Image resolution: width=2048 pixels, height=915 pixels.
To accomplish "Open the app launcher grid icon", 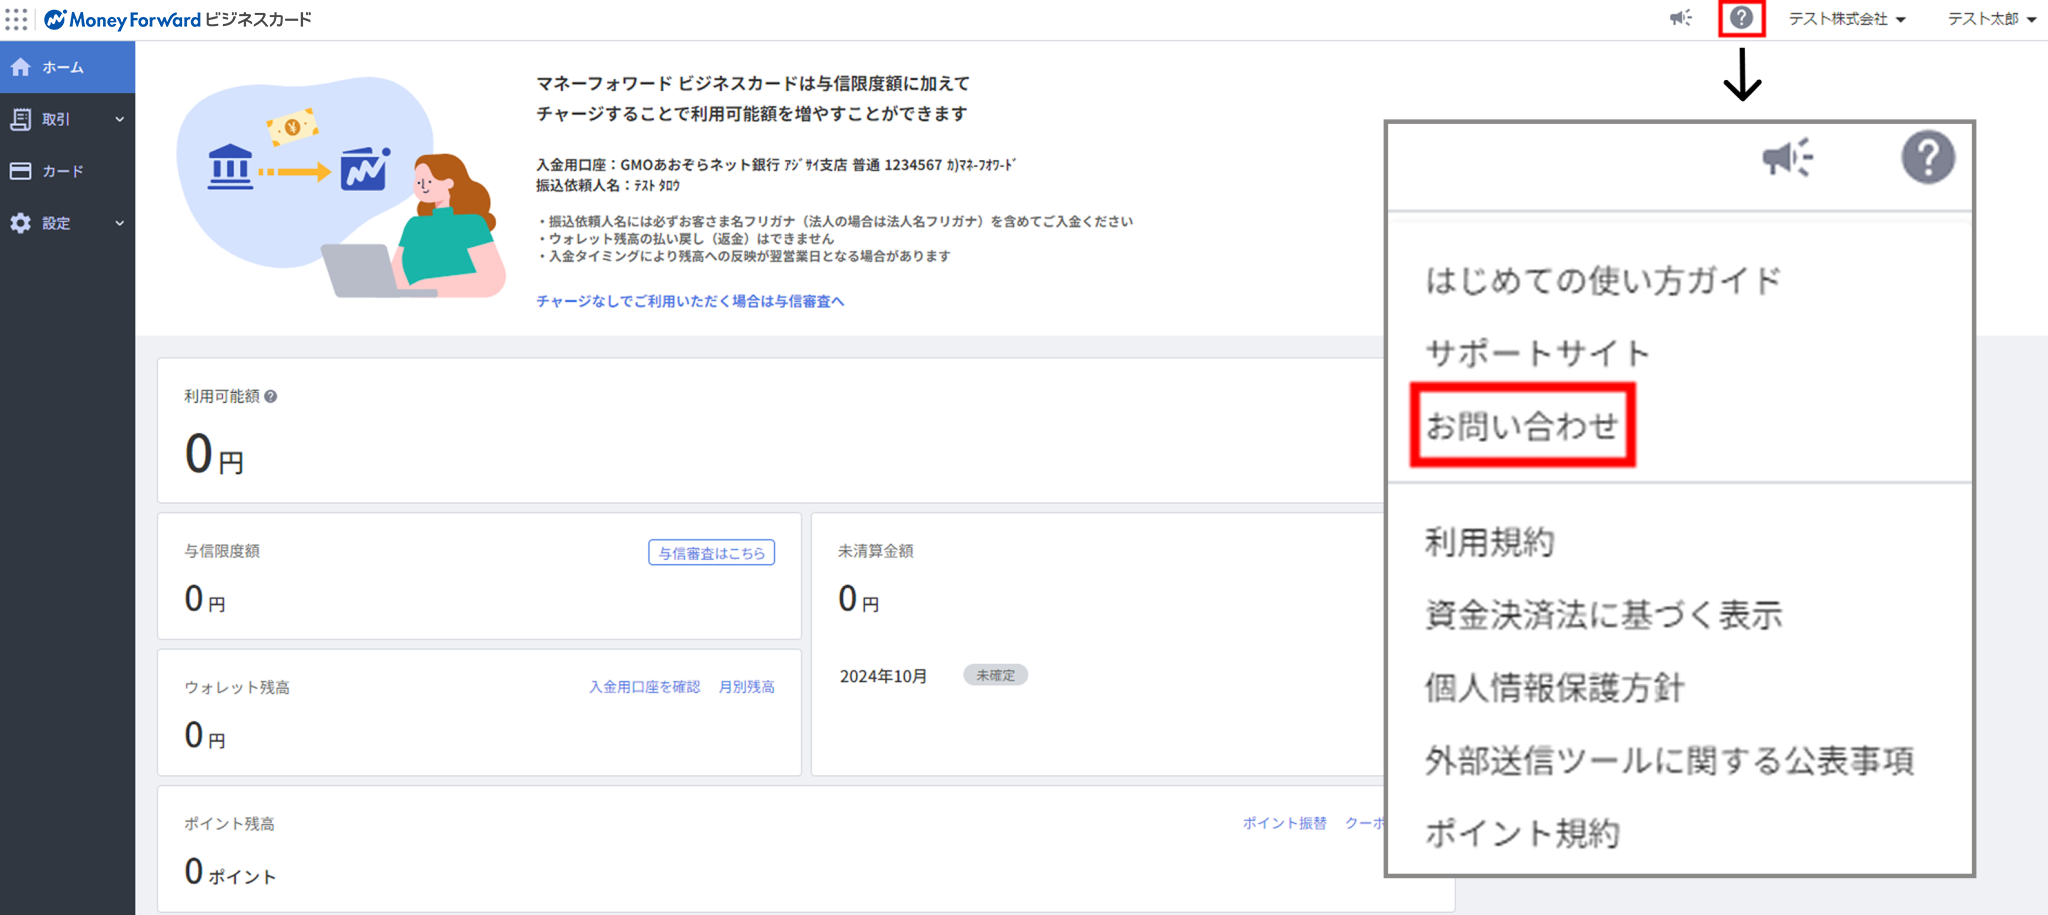I will click(x=16, y=20).
